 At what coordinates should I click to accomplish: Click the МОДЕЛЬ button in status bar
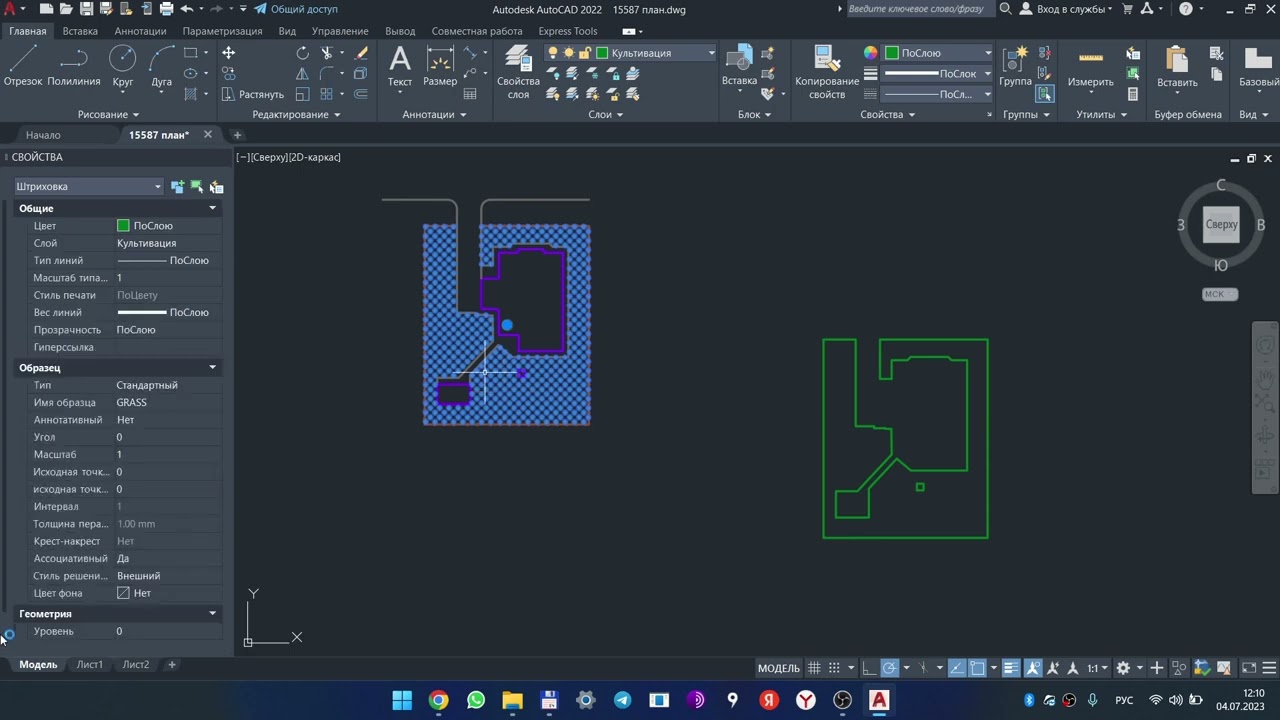(x=779, y=668)
